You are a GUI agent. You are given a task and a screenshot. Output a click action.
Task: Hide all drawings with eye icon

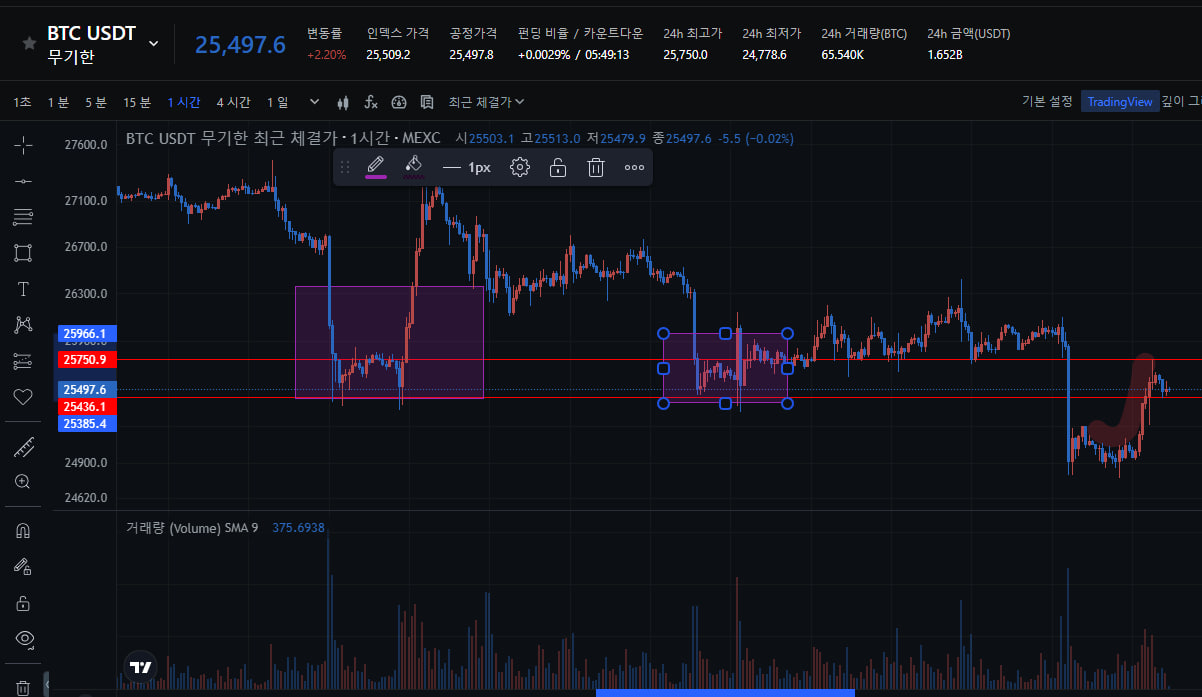(23, 638)
